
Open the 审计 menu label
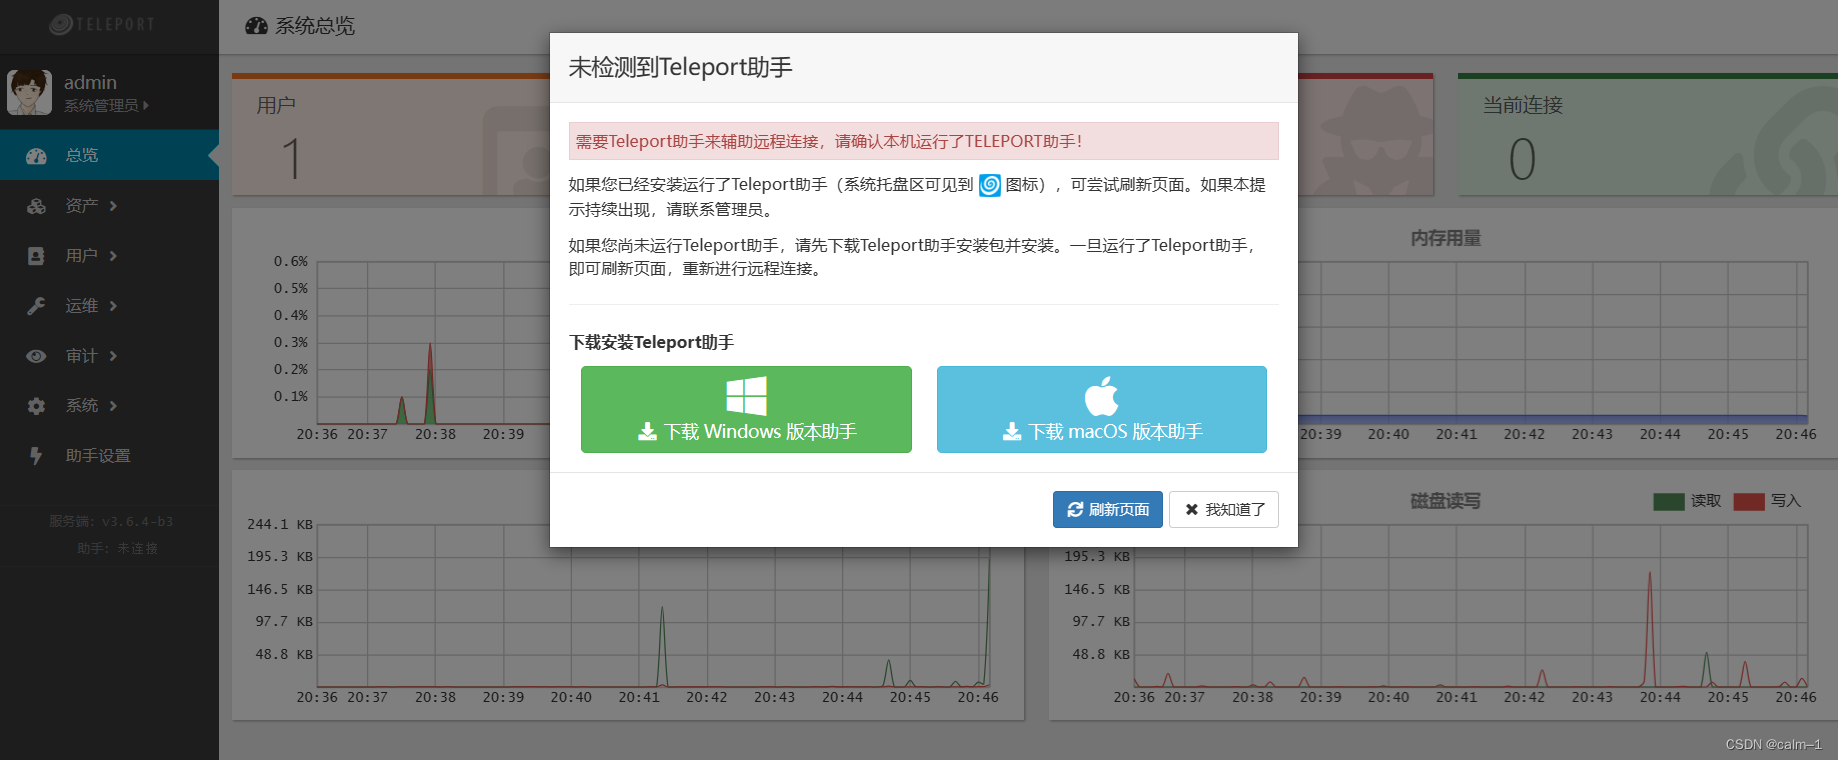tap(82, 356)
